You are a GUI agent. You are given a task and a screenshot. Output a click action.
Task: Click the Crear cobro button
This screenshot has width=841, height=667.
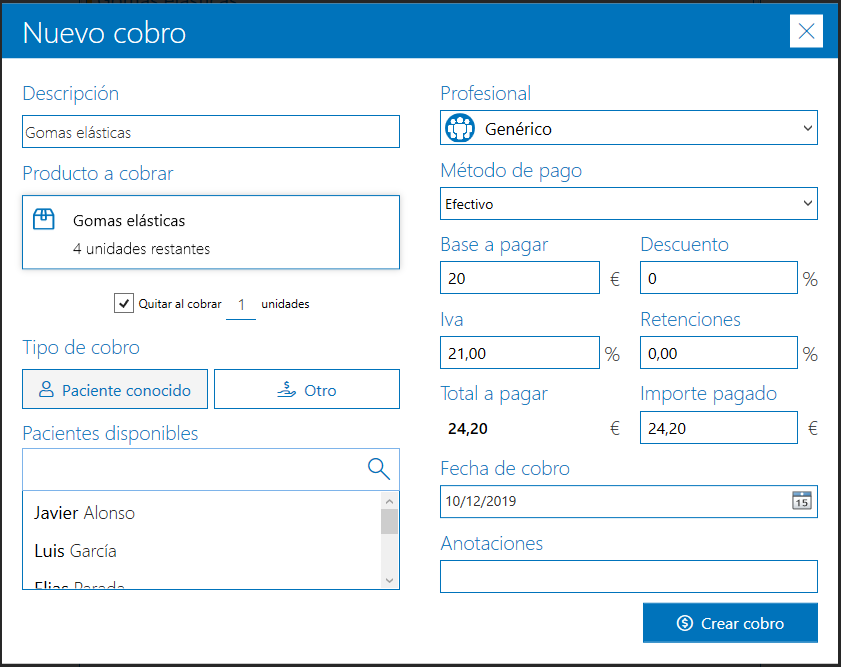tap(730, 622)
